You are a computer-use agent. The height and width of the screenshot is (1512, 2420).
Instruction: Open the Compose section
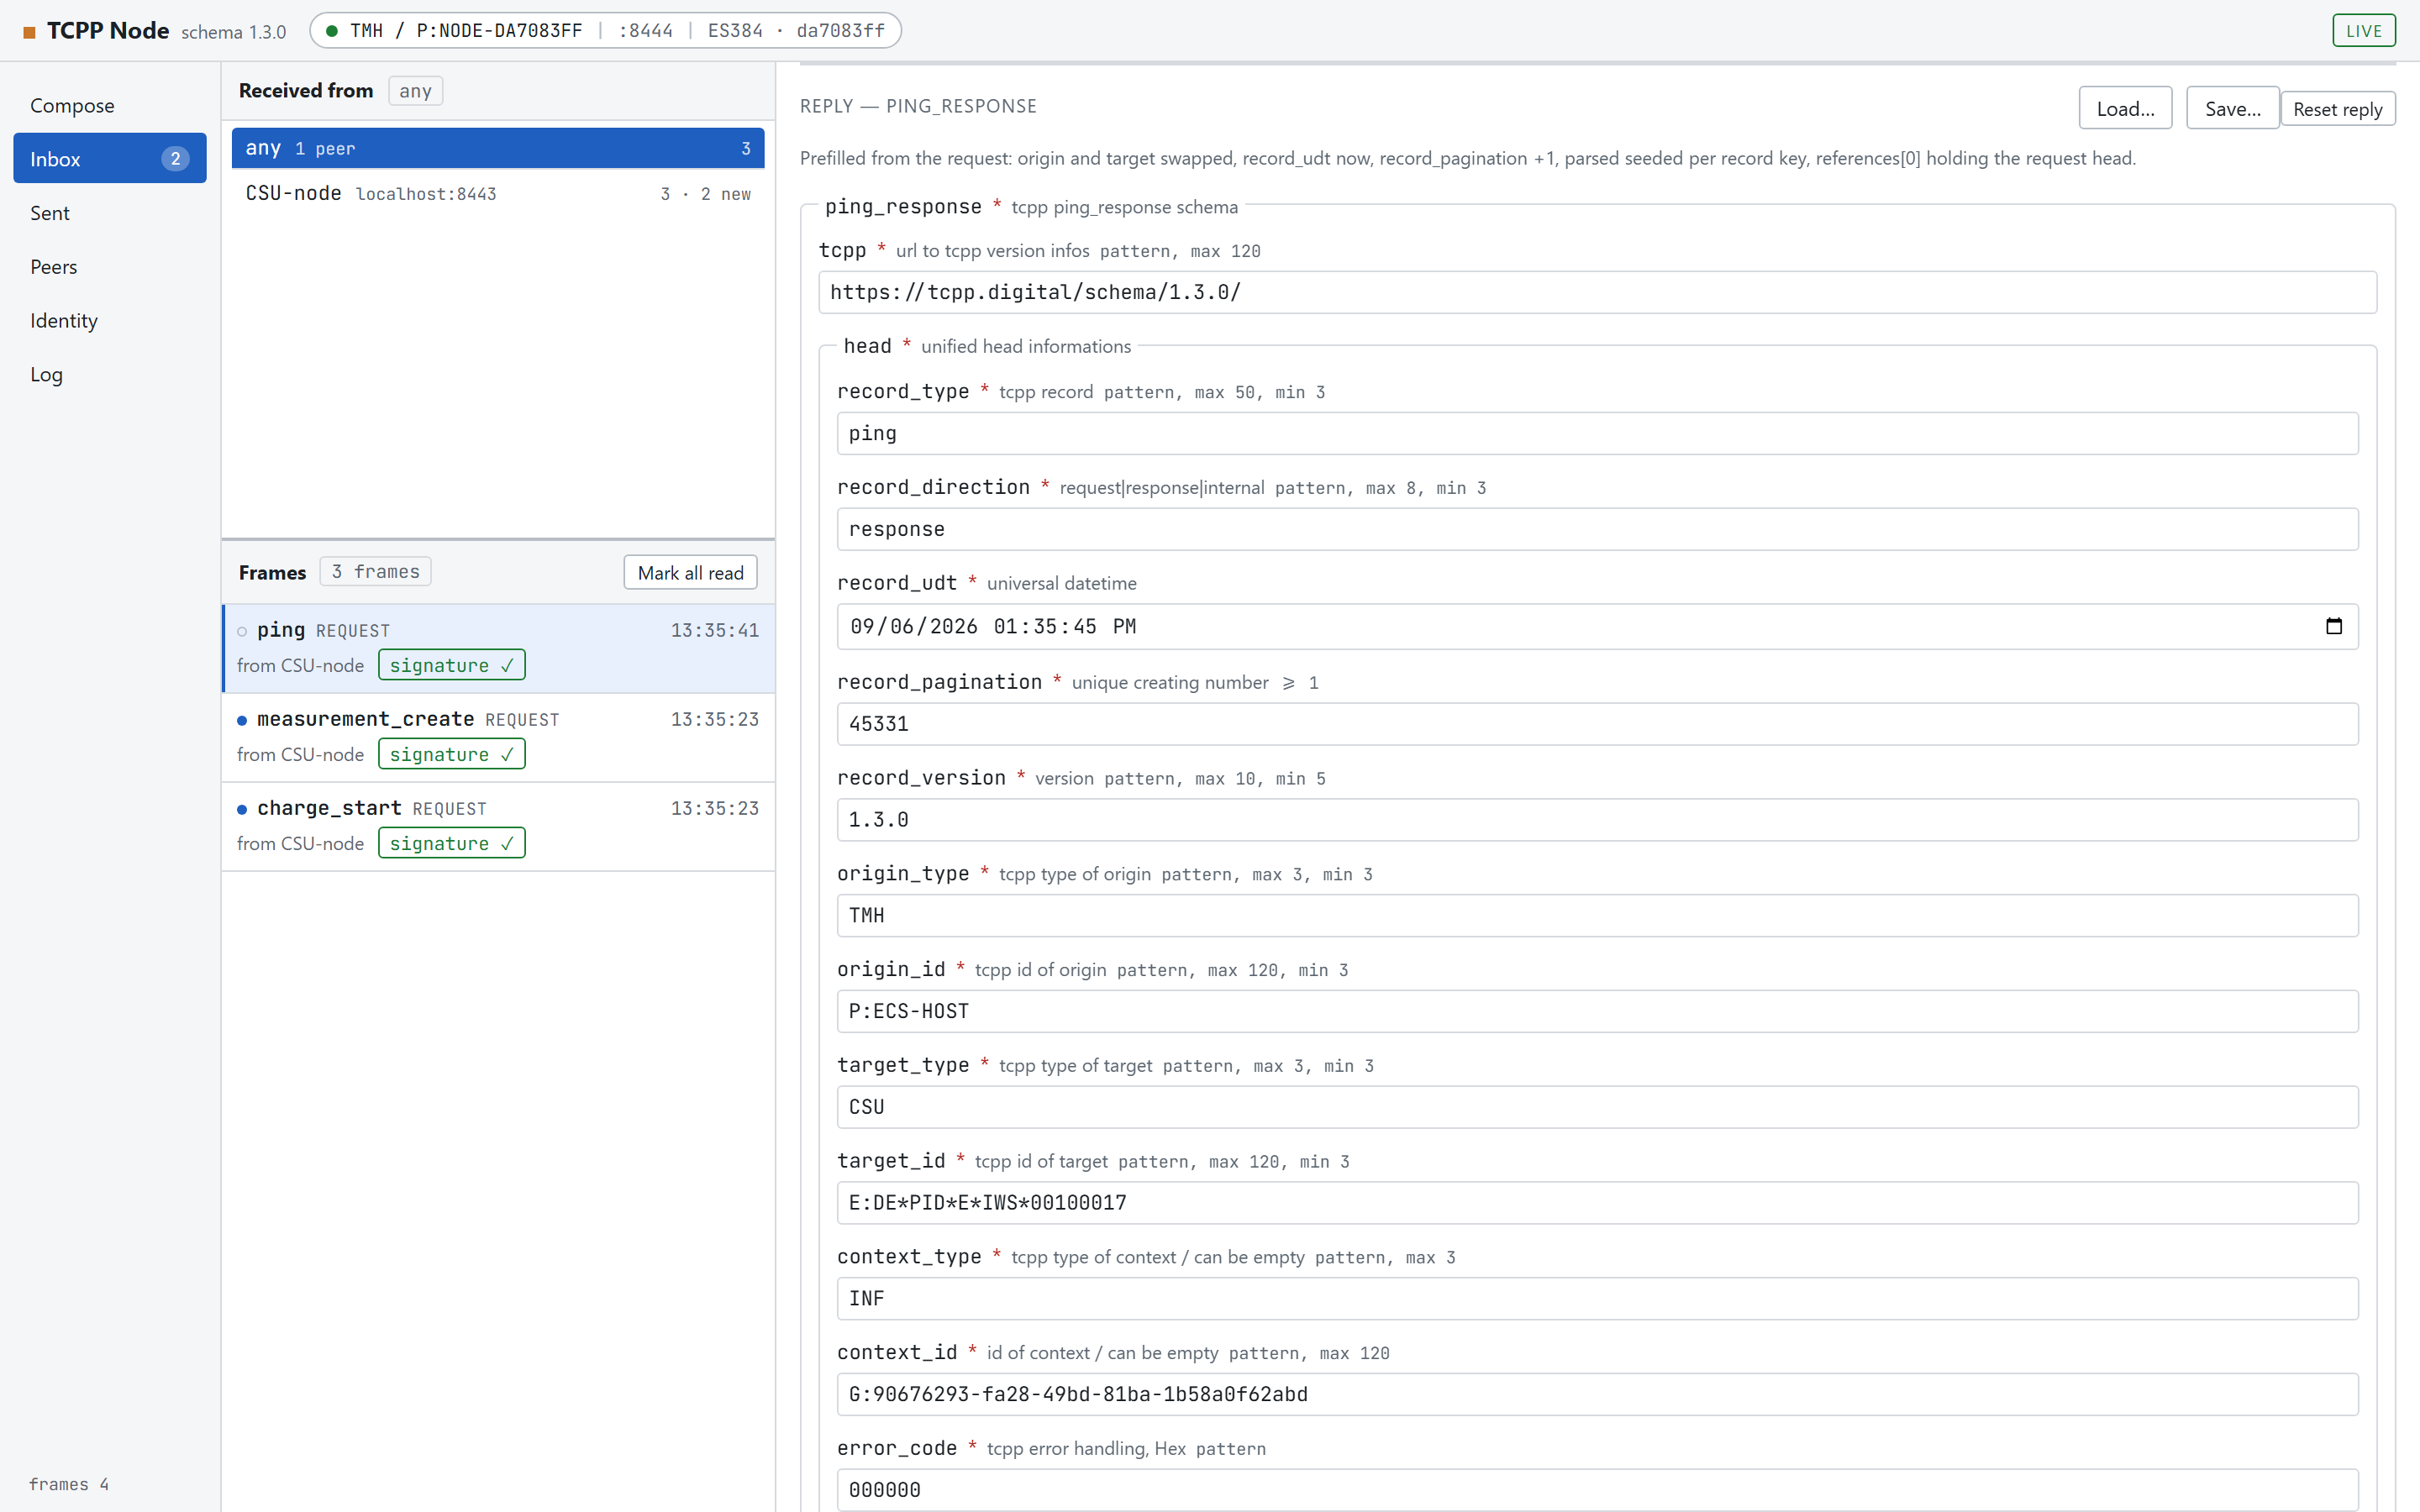(x=110, y=105)
